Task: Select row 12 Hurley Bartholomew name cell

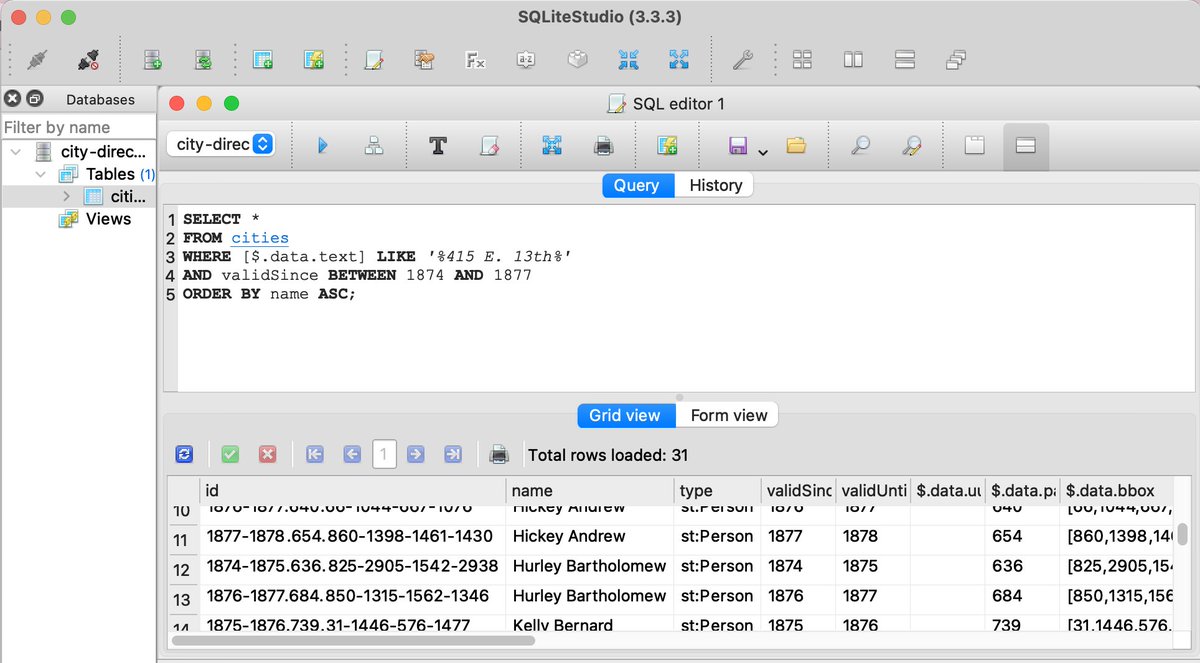Action: (x=590, y=566)
